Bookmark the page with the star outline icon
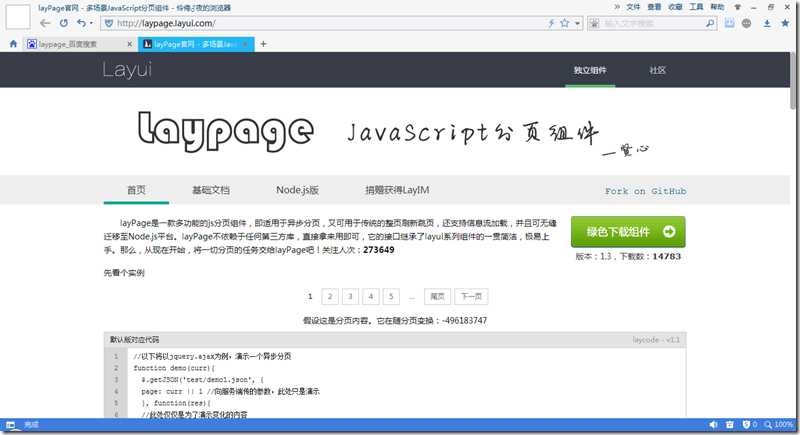The width and height of the screenshot is (800, 435). pyautogui.click(x=564, y=23)
